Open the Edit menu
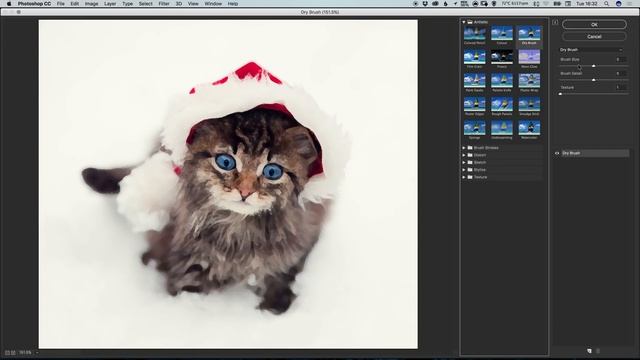Screen dimensions: 640x360 [74, 4]
